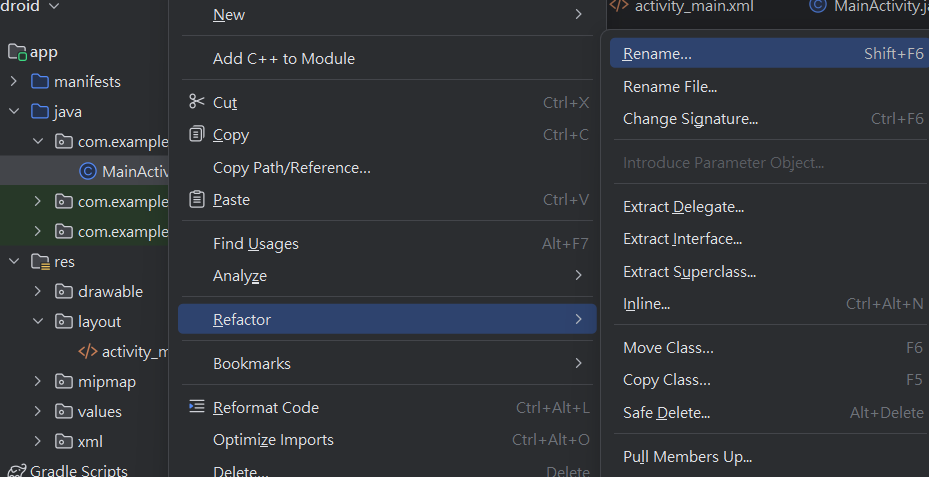
Task: Expand the mipmap folder
Action: point(37,382)
